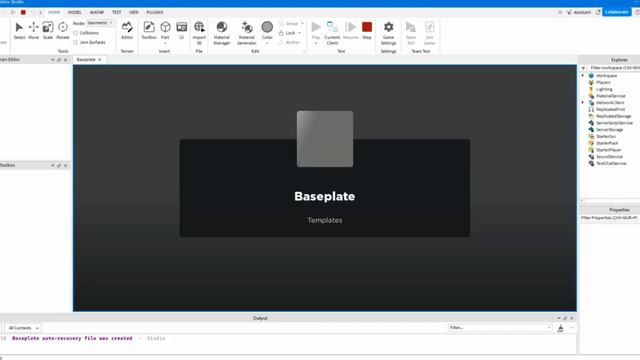Toggle the Collisions checkbox
Screen dimensions: 640x360
click(76, 33)
